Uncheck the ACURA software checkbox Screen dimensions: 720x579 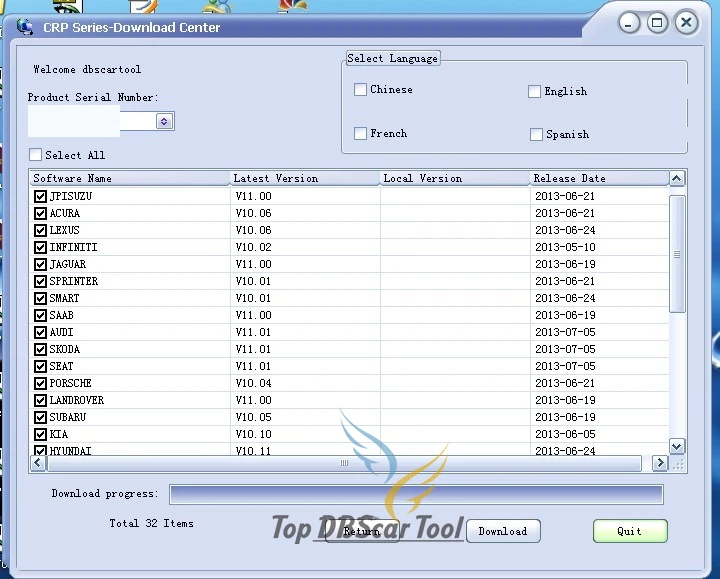40,214
